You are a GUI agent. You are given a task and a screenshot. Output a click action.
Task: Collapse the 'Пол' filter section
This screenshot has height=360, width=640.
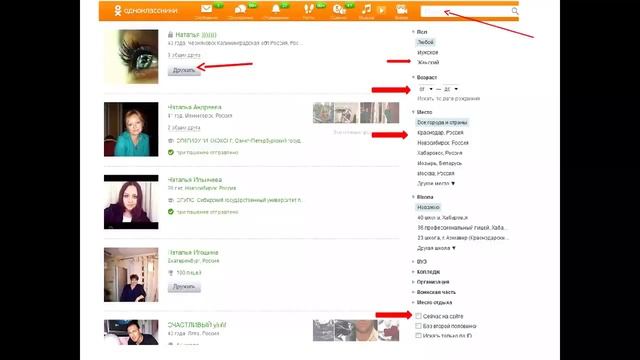(x=420, y=32)
